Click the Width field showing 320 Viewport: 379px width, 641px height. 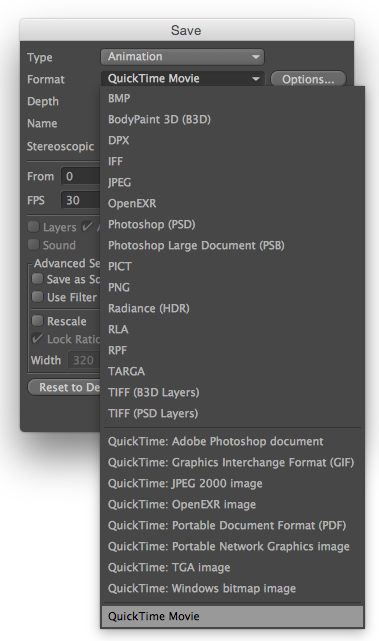pyautogui.click(x=84, y=360)
